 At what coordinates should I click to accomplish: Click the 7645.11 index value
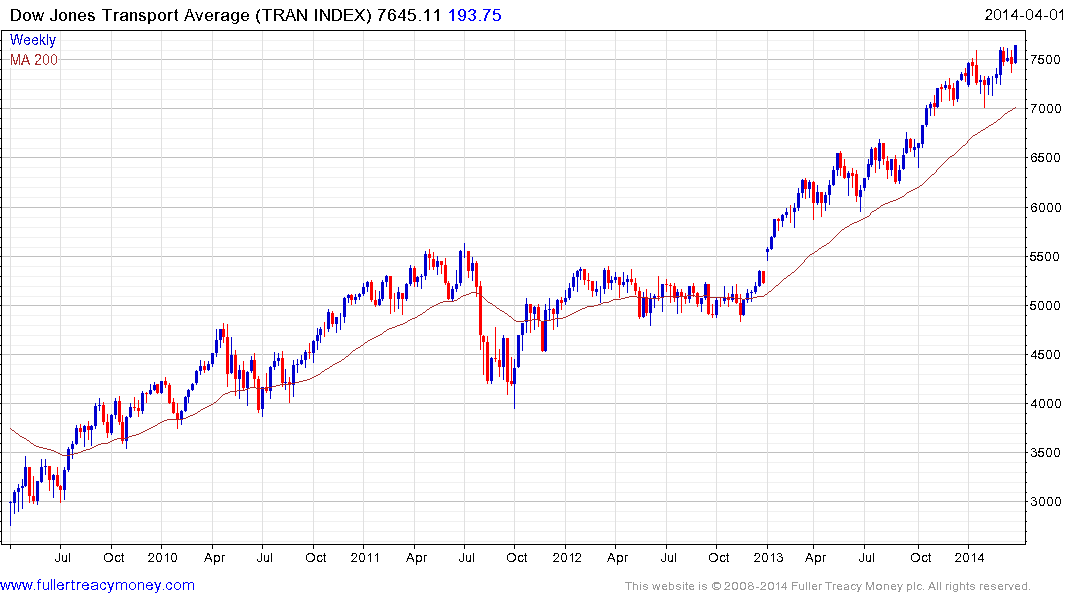(409, 15)
